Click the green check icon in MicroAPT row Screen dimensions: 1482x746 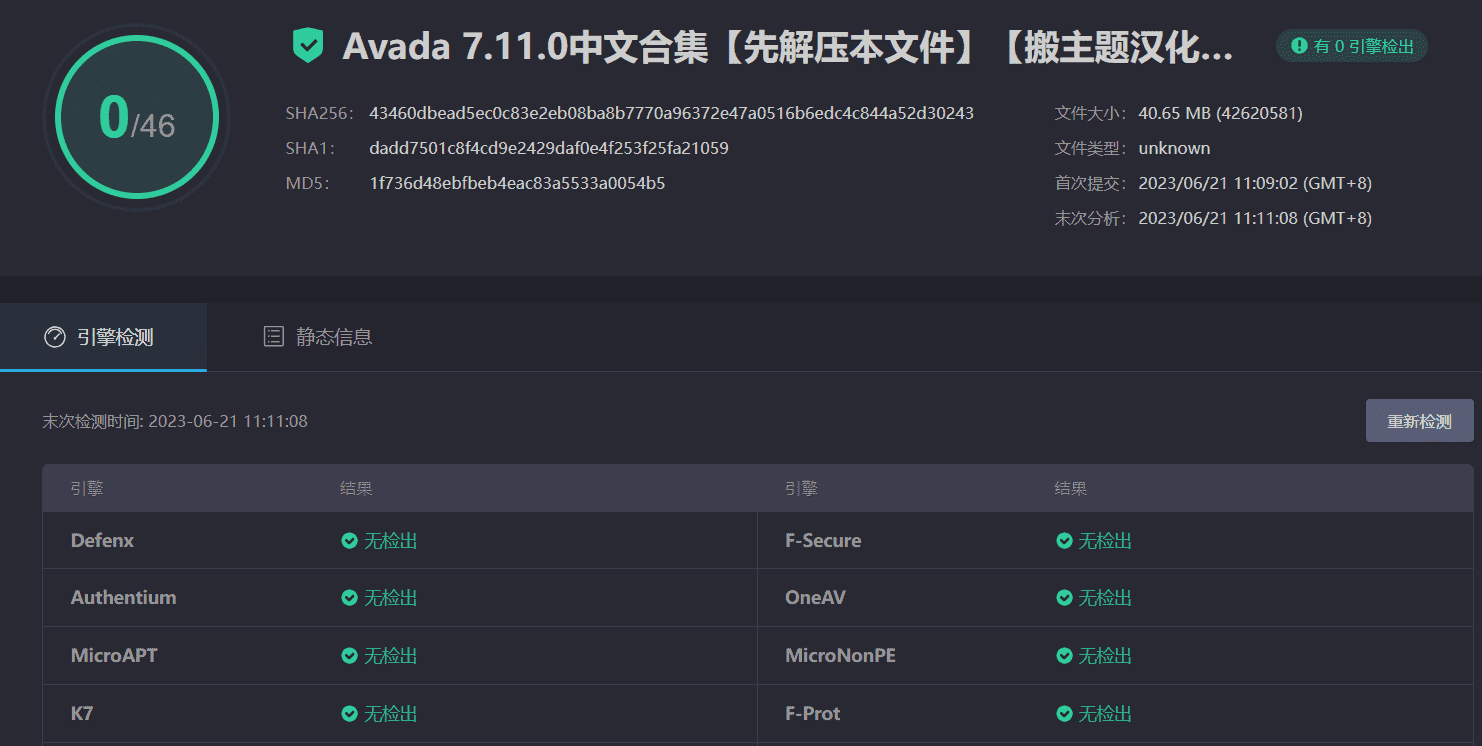tap(349, 656)
